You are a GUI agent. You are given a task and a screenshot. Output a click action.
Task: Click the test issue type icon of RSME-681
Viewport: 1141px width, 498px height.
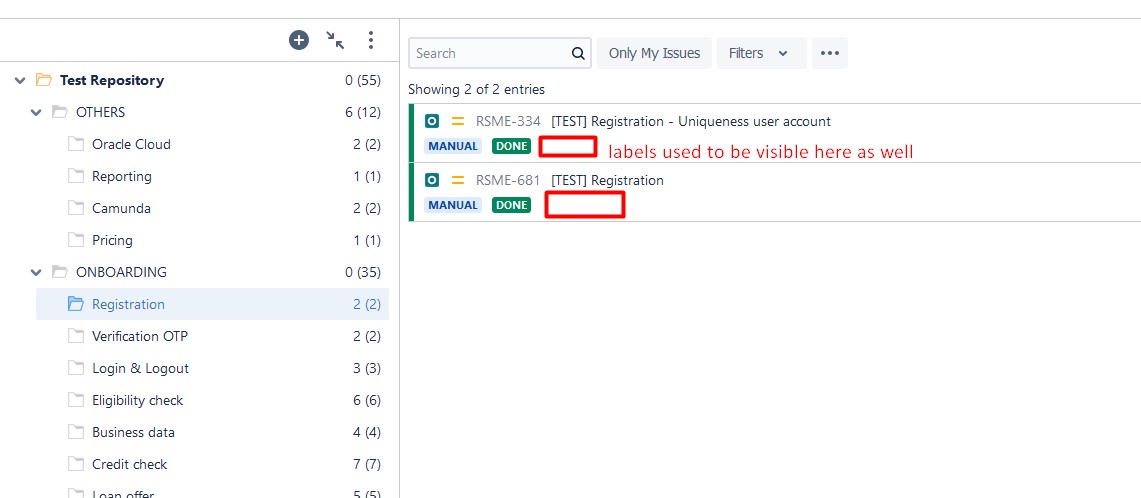pos(432,180)
